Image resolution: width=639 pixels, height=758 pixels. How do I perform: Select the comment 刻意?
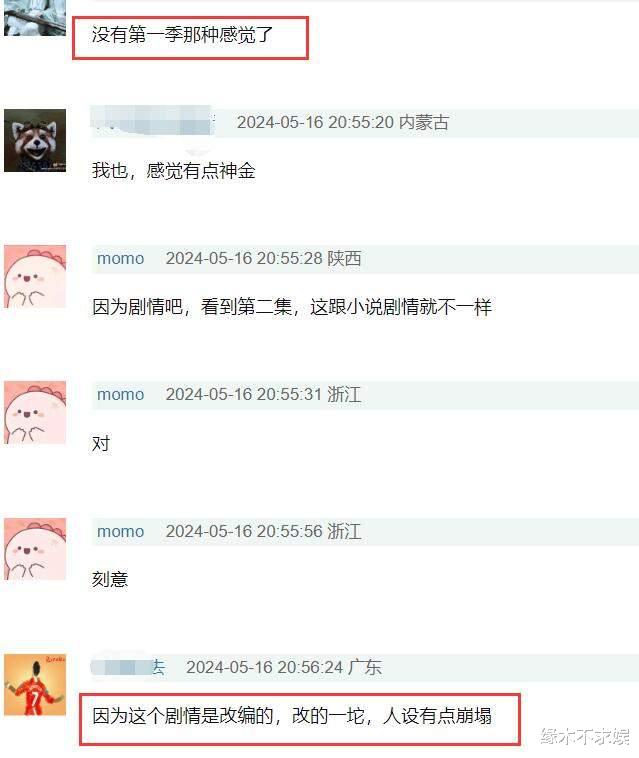[x=110, y=579]
